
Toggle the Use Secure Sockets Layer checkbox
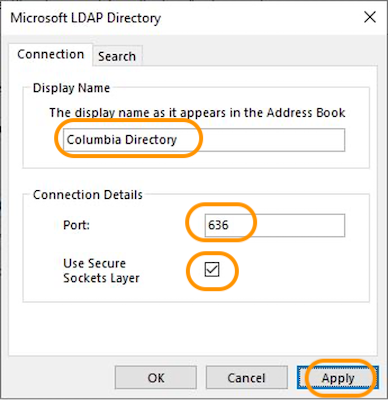pos(212,269)
